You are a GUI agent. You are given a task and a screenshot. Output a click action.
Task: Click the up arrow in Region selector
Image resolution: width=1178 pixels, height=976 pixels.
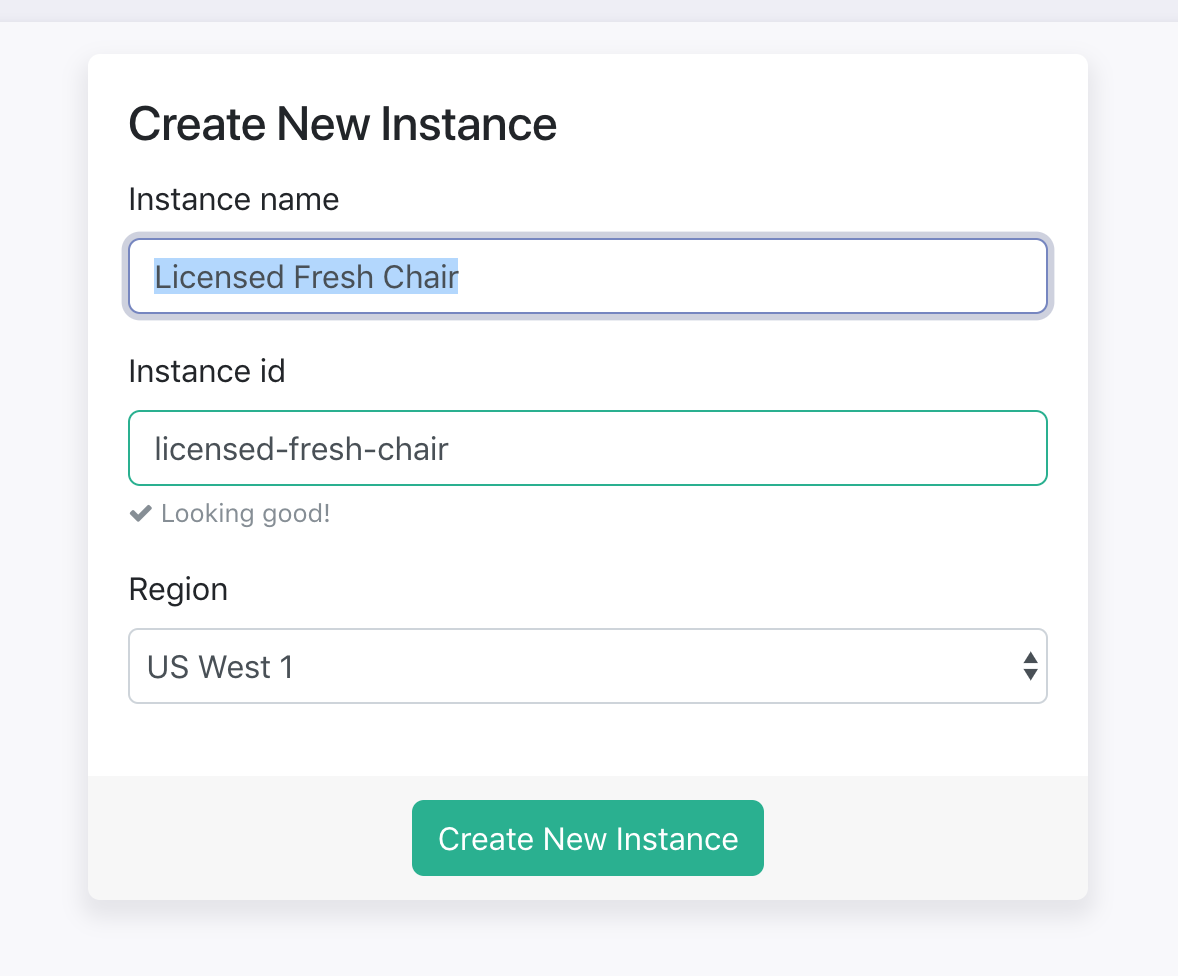click(1030, 658)
